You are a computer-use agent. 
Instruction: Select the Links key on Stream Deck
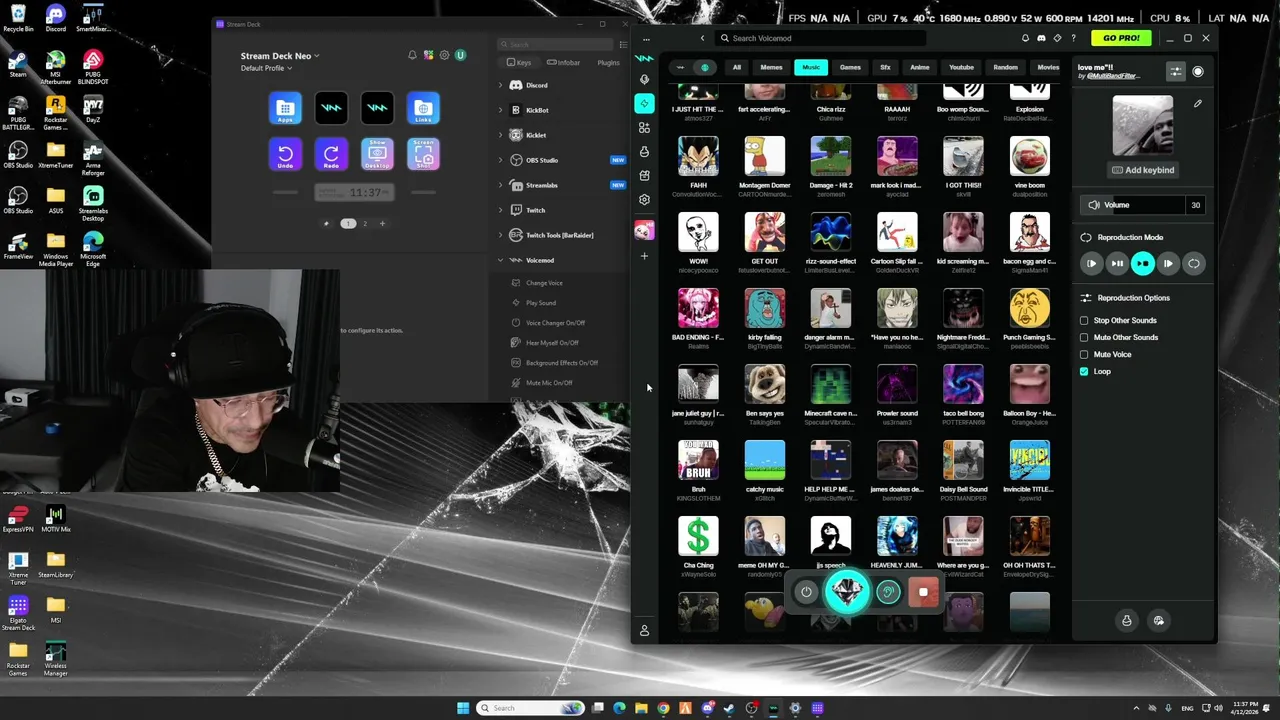tap(423, 108)
